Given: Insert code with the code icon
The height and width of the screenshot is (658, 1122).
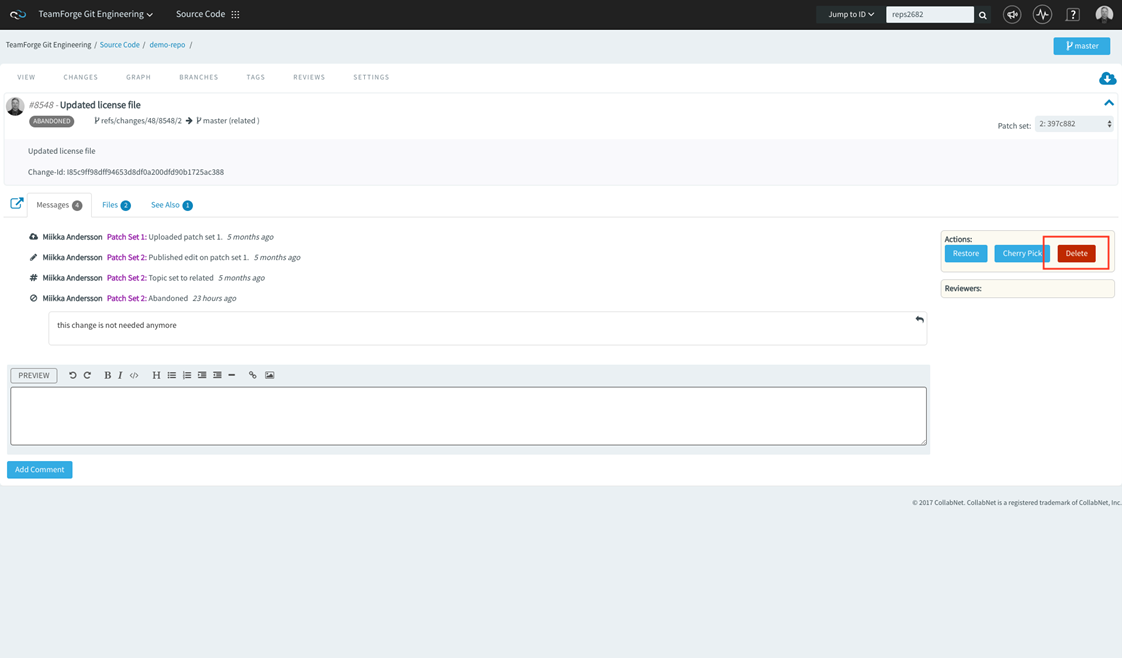Looking at the screenshot, I should 134,375.
